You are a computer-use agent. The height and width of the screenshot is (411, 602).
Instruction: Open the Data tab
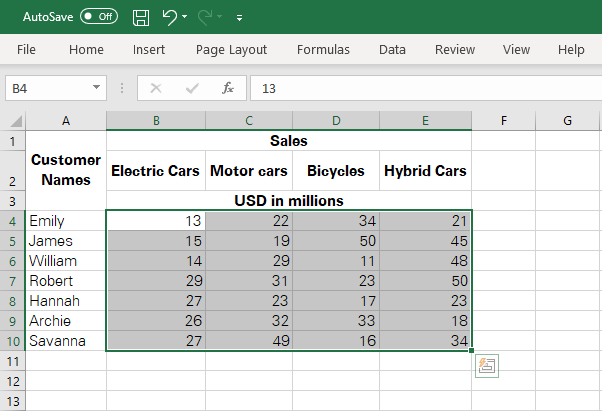coord(392,50)
